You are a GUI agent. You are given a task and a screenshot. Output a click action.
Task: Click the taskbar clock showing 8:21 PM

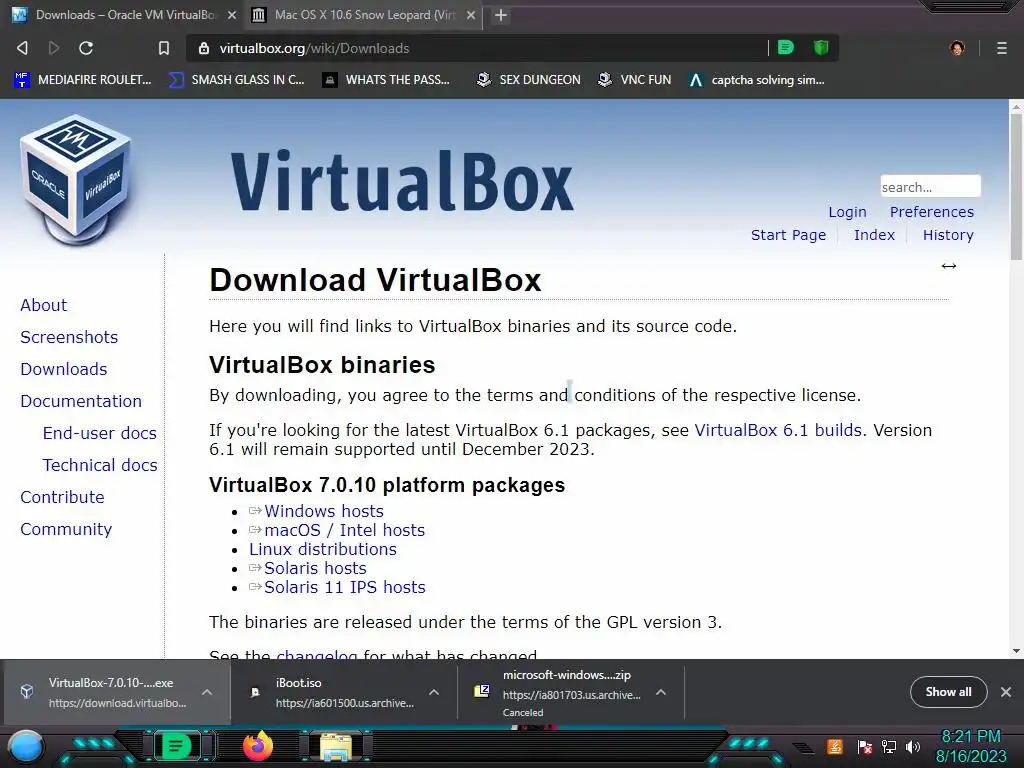click(x=971, y=746)
